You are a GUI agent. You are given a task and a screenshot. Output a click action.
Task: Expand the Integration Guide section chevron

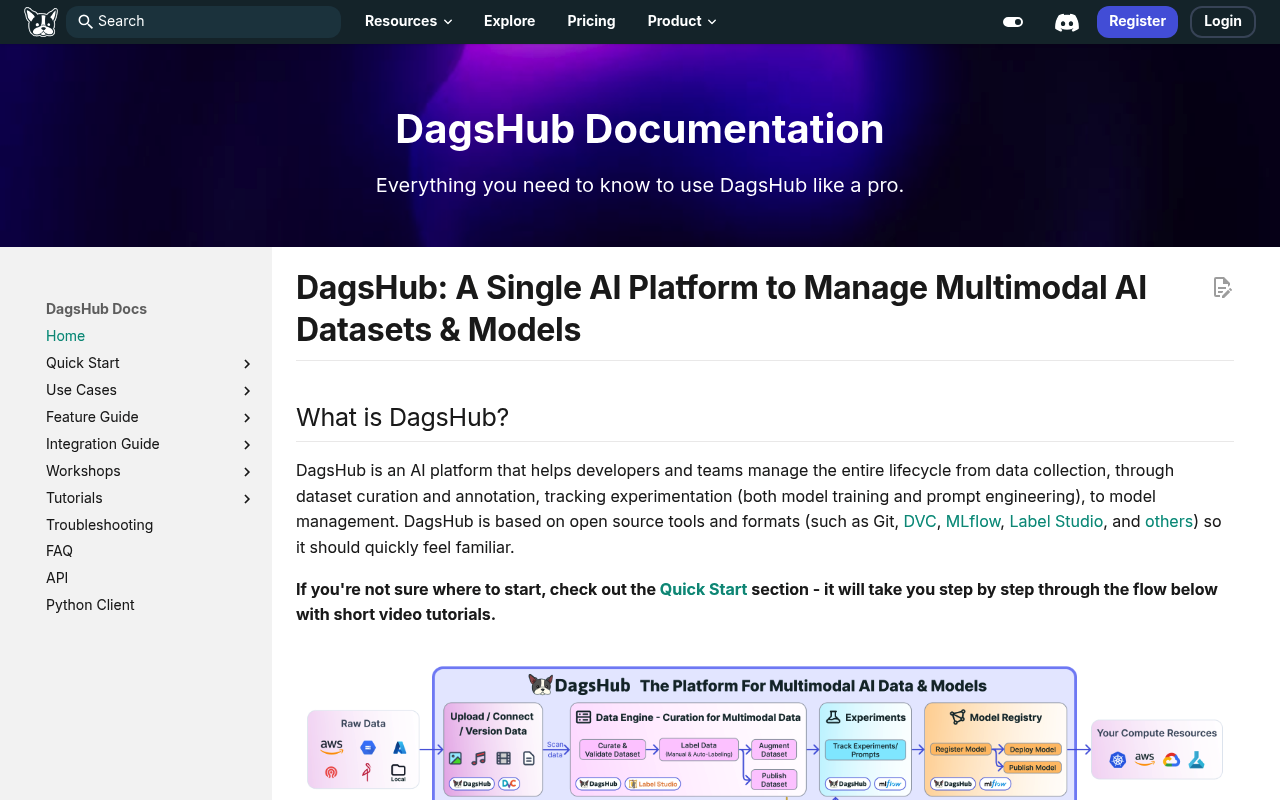point(247,445)
